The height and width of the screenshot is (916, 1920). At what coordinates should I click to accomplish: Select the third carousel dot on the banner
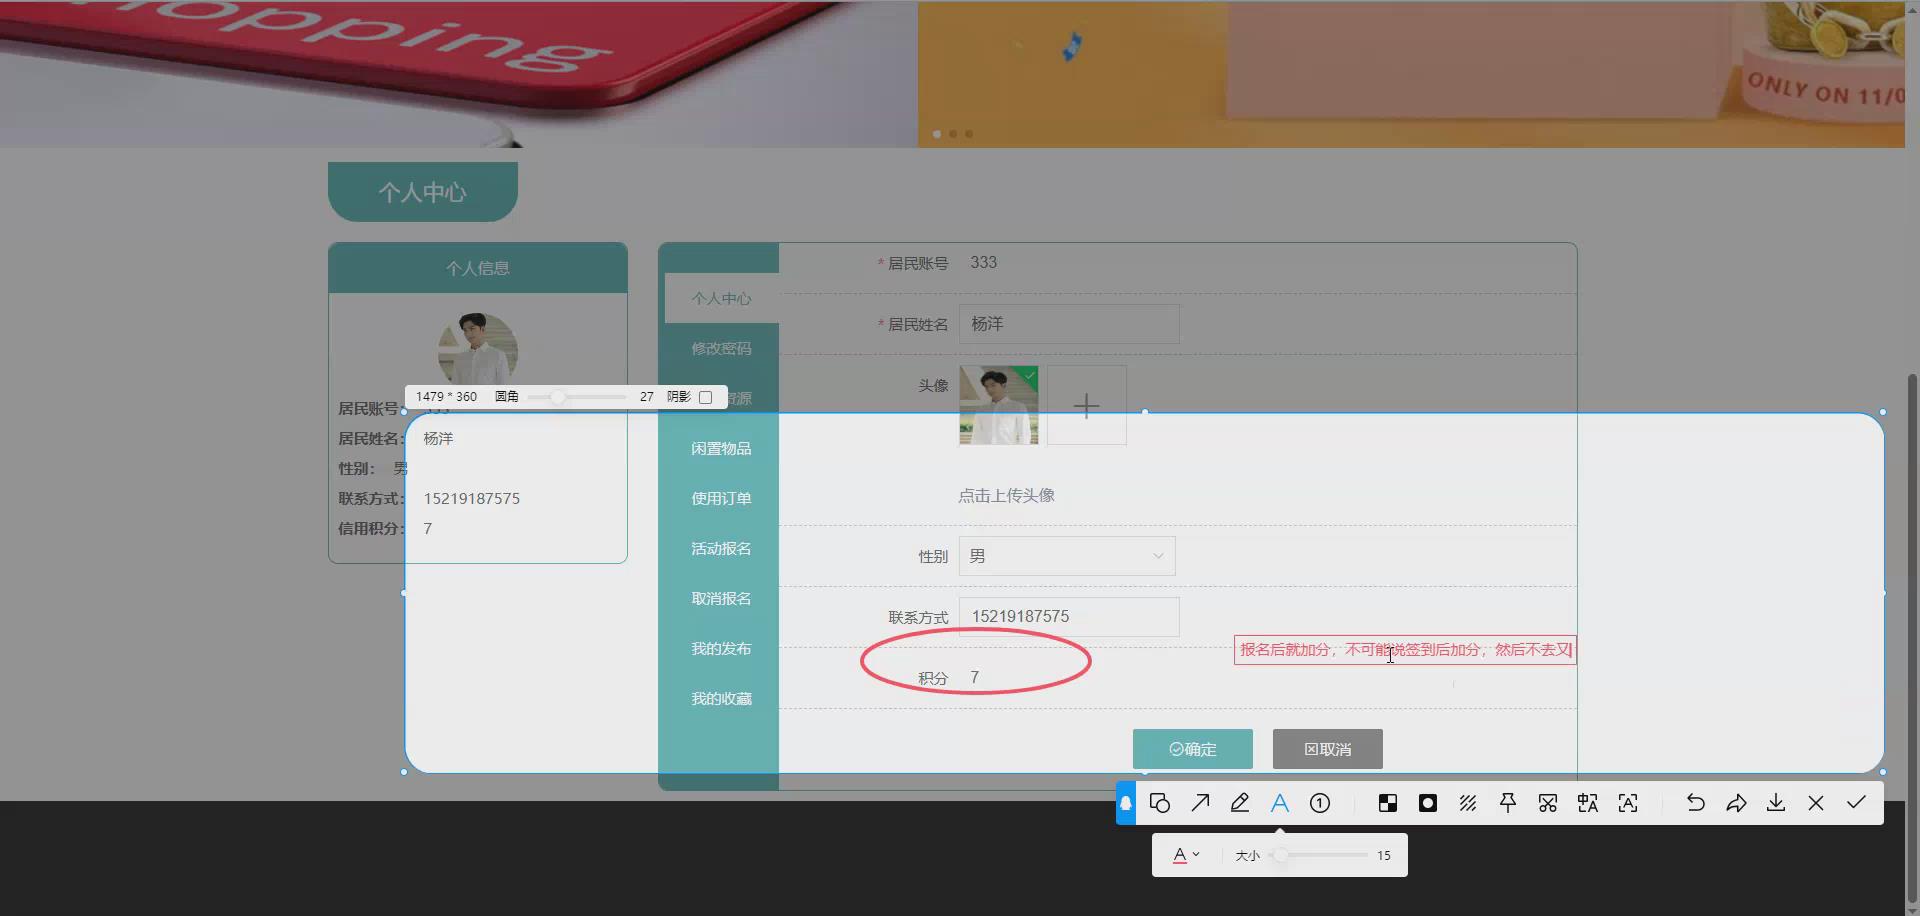pos(969,133)
